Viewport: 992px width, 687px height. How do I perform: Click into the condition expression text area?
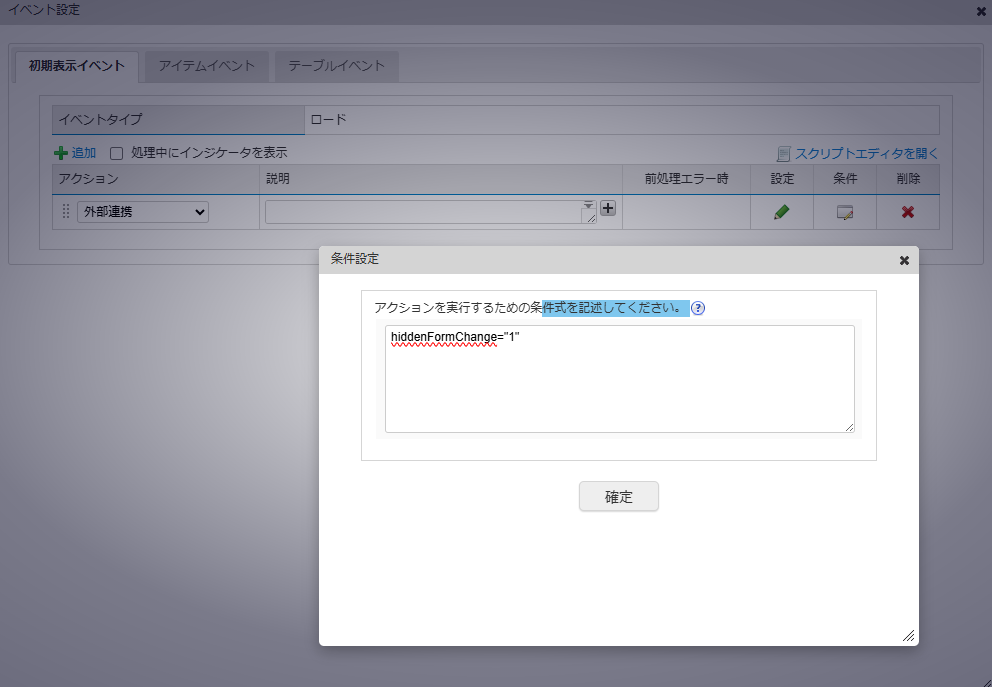tap(619, 385)
